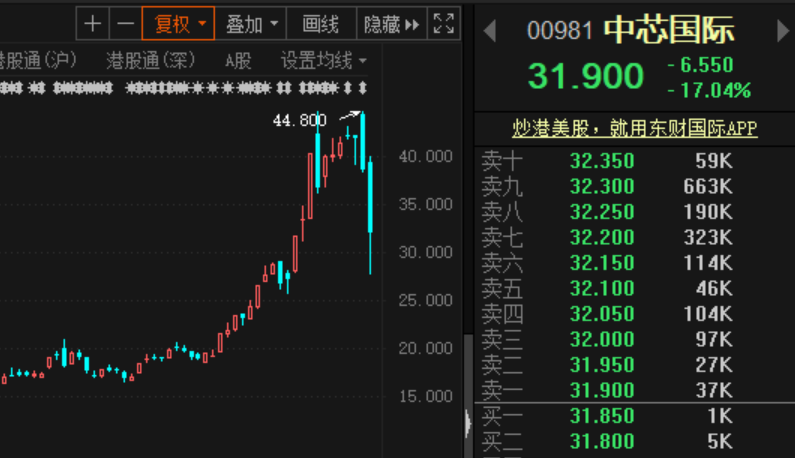Click the 44.800 high price marker

(x=299, y=121)
